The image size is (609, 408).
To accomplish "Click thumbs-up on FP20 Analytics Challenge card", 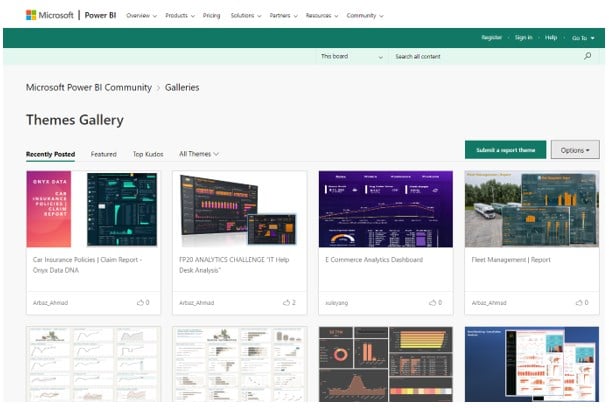I will pyautogui.click(x=287, y=302).
